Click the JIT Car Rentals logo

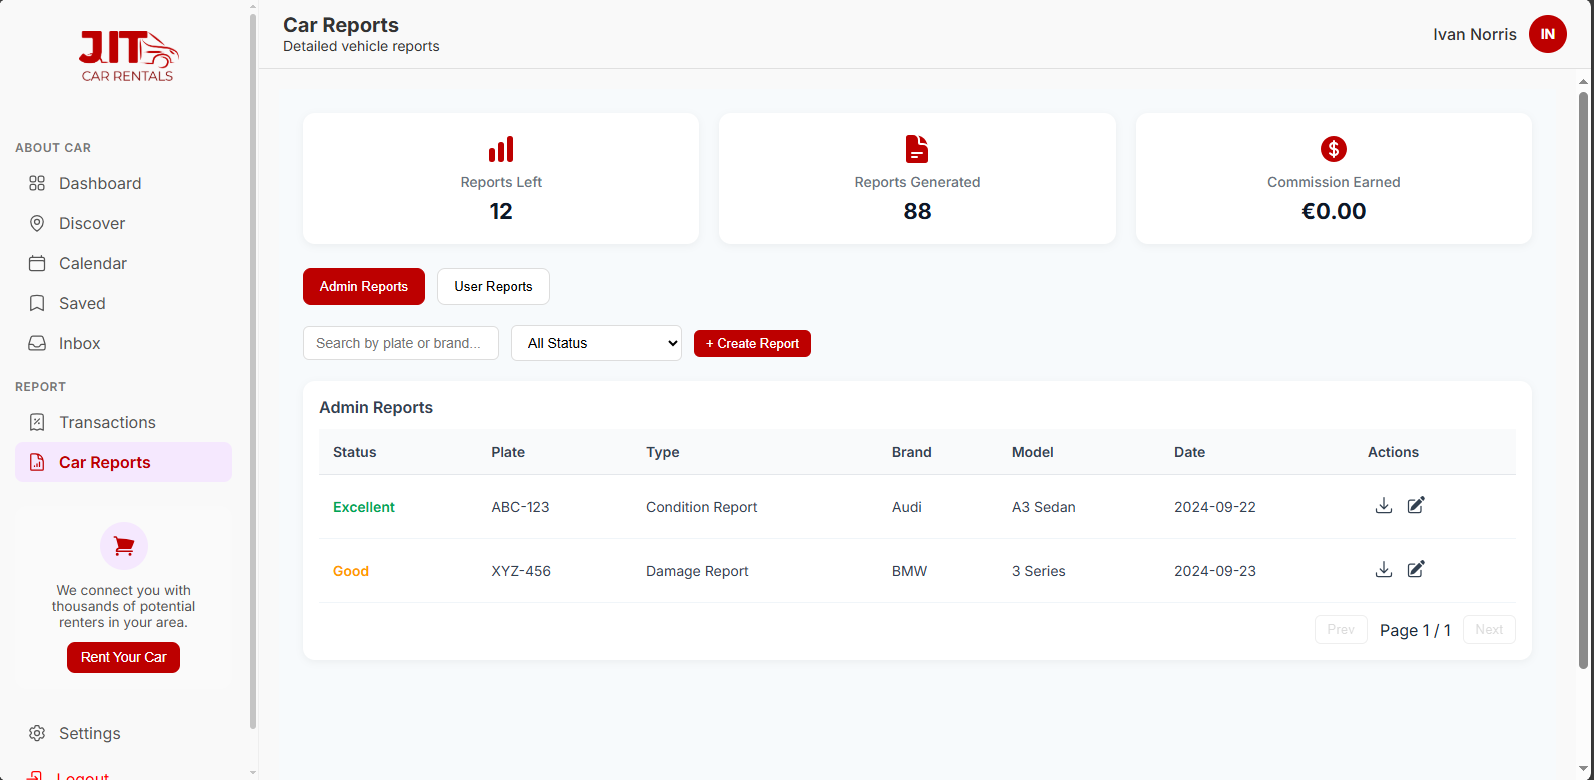click(128, 56)
